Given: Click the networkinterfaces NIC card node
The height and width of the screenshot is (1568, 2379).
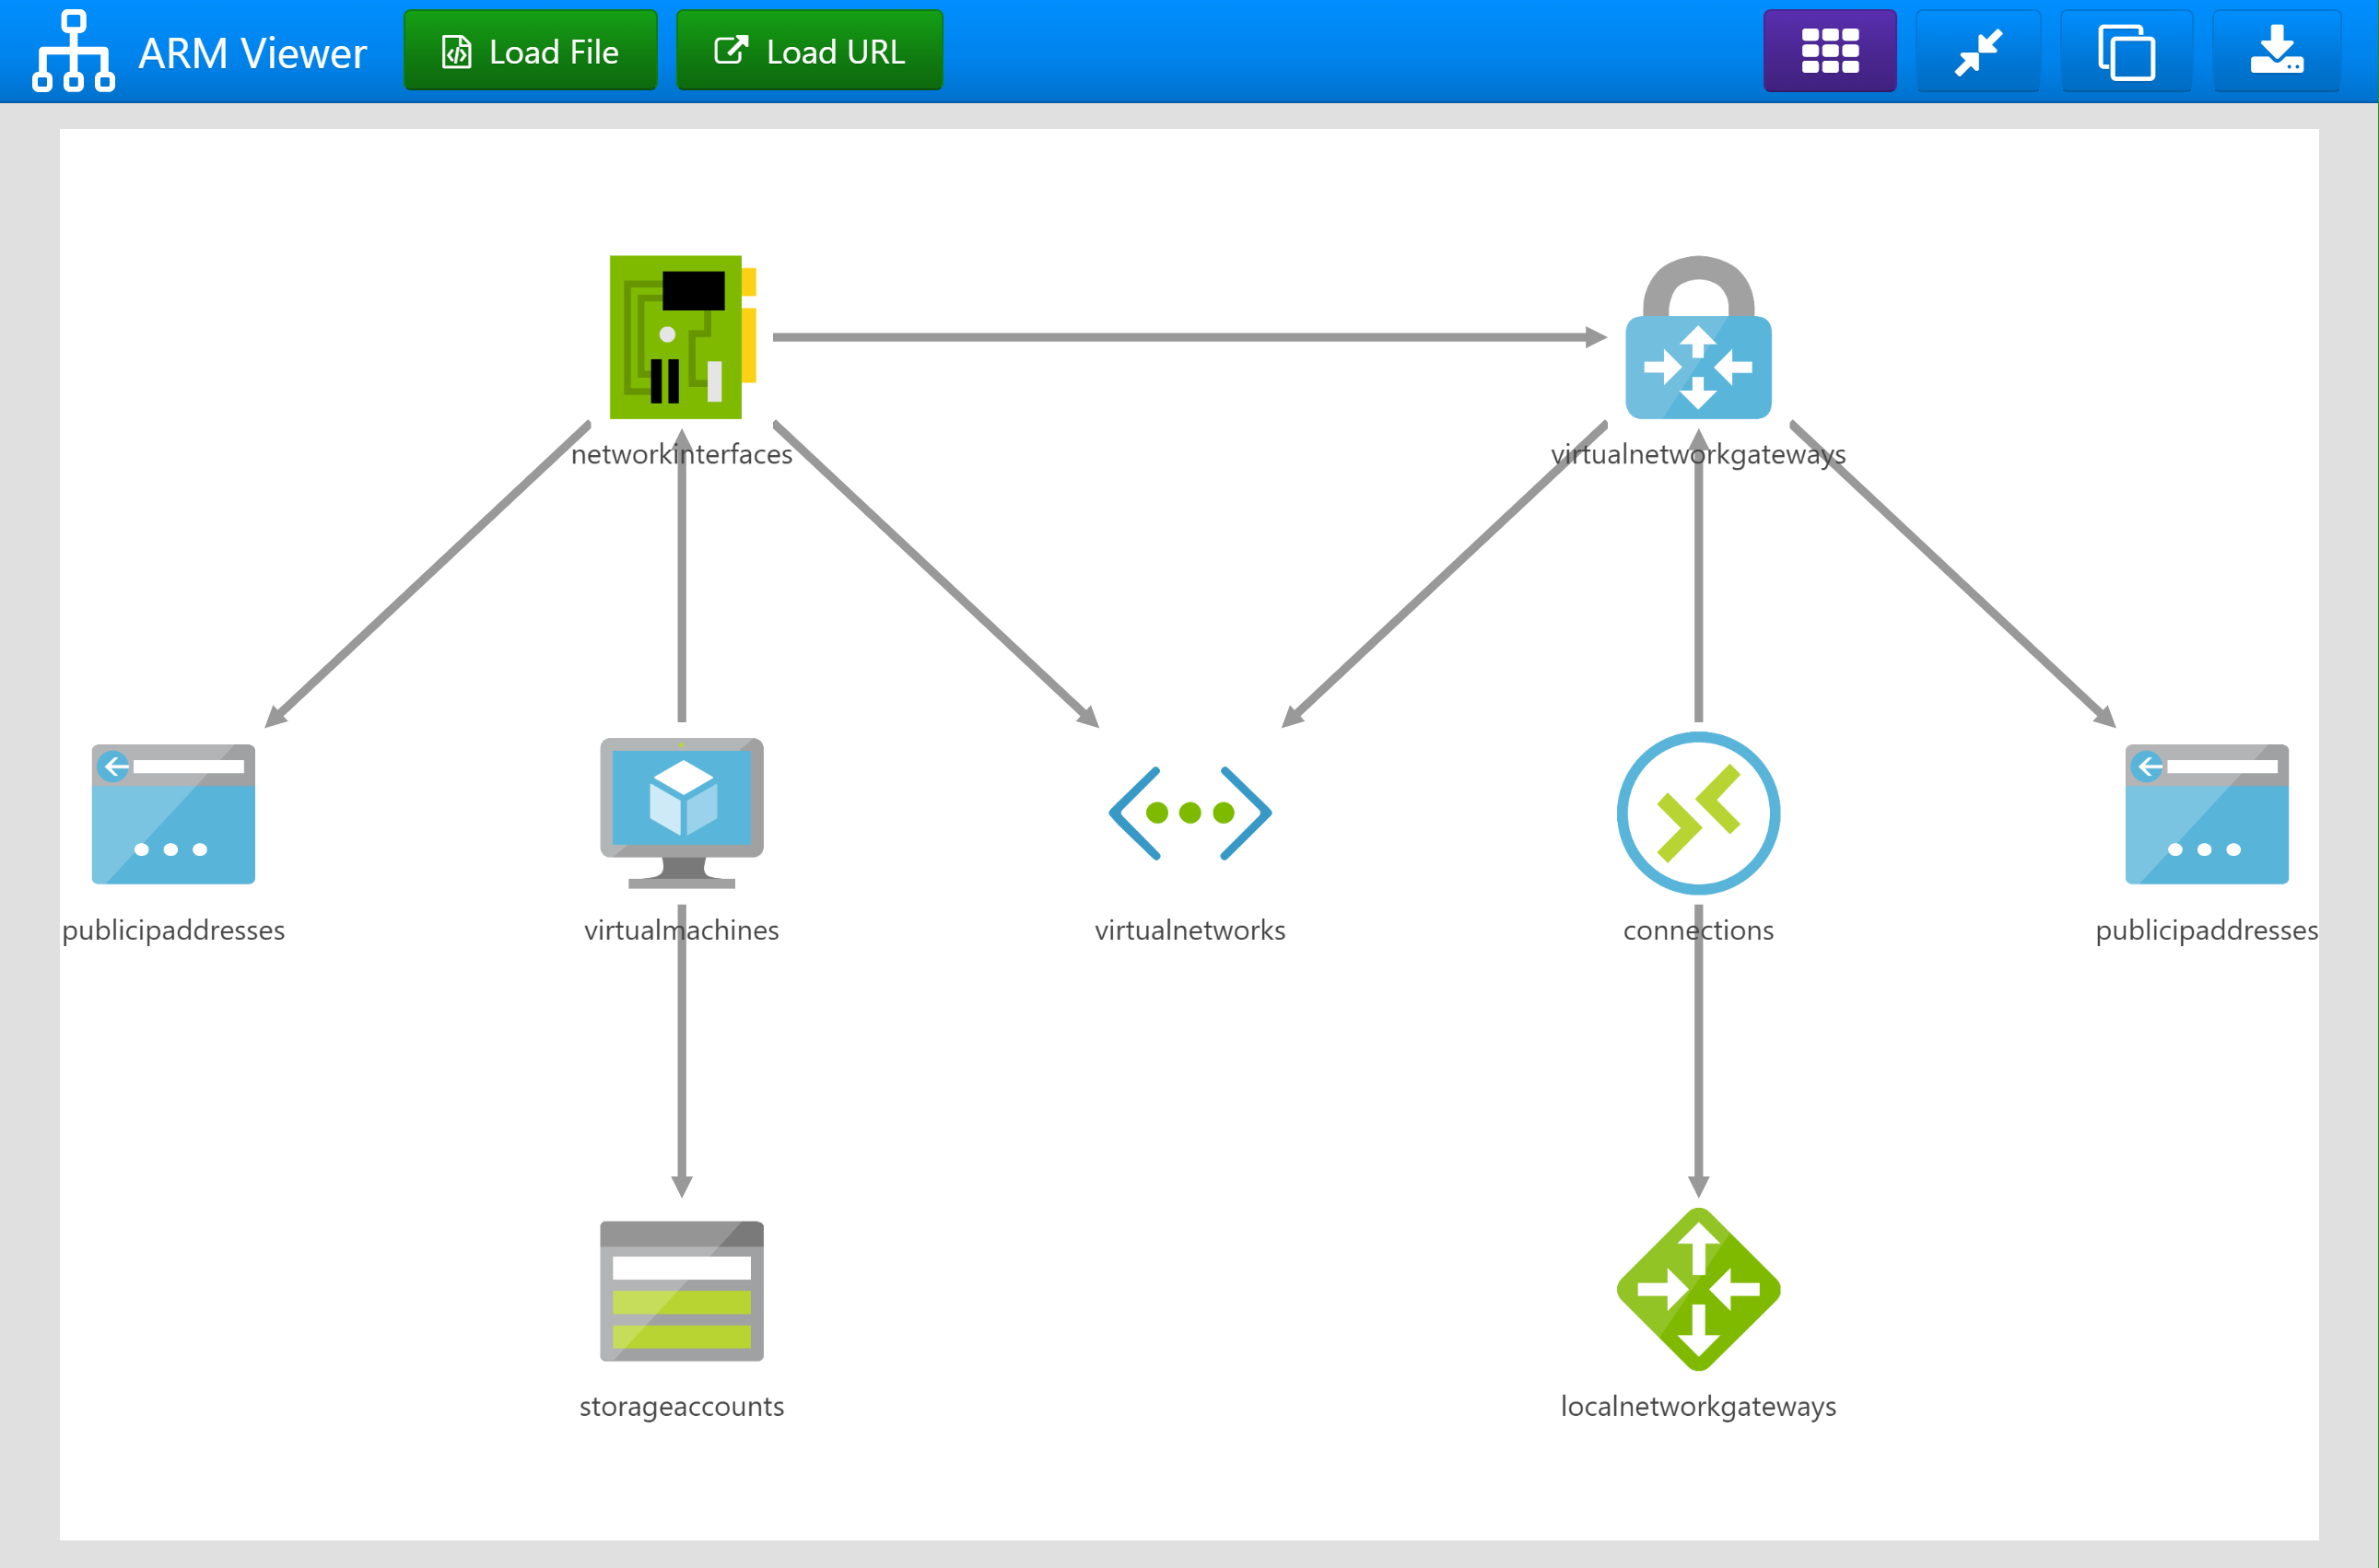Looking at the screenshot, I should click(682, 337).
